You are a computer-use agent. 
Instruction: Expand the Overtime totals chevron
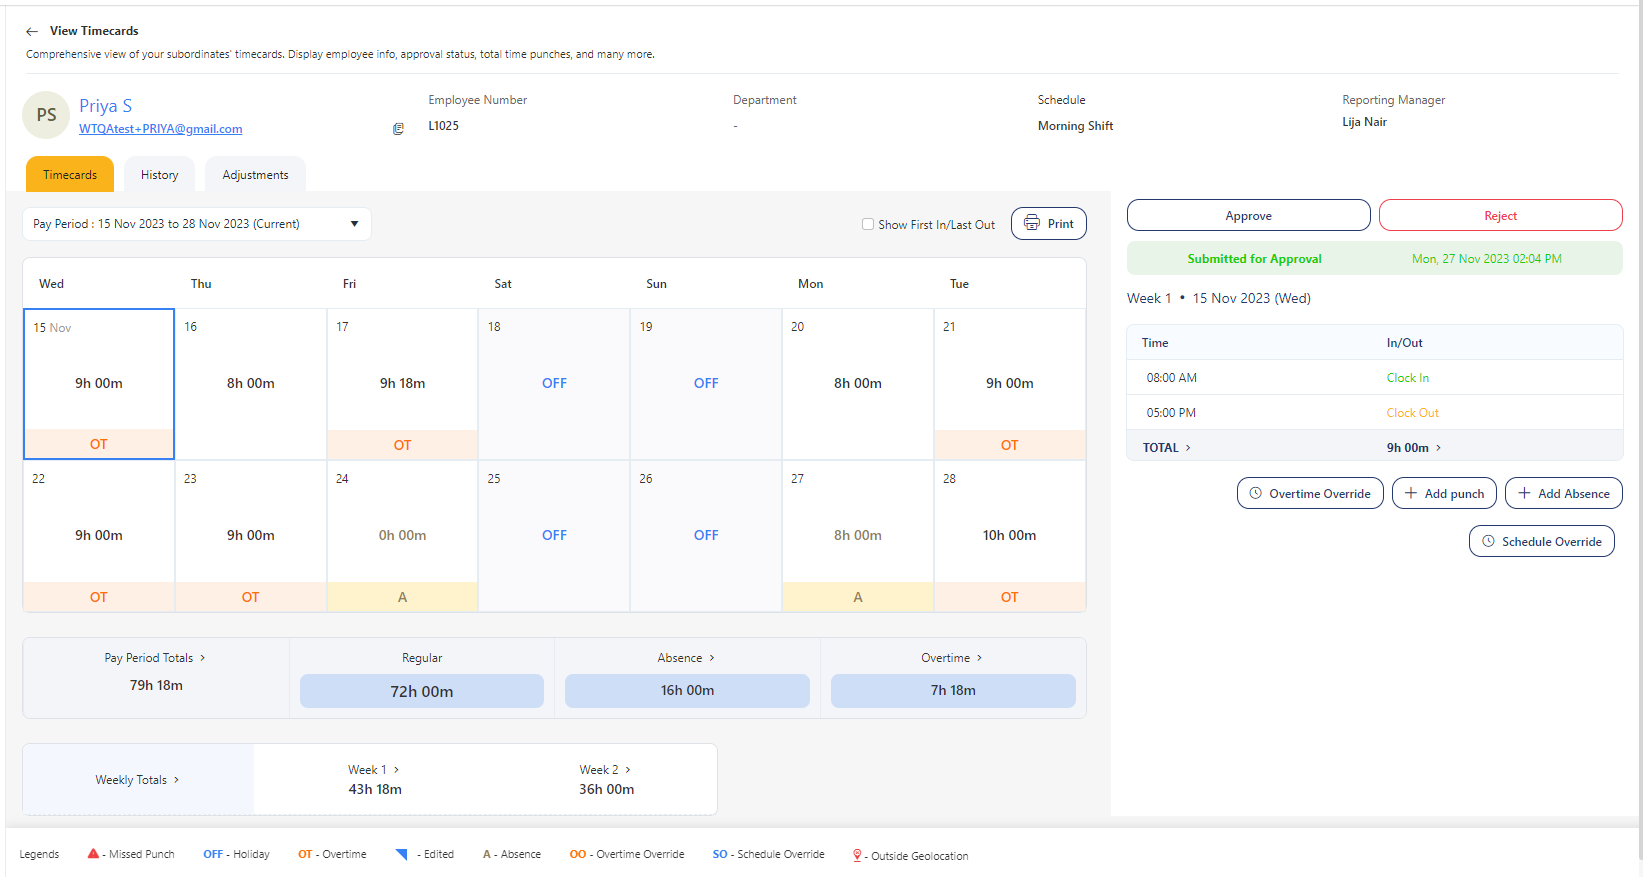(x=979, y=658)
